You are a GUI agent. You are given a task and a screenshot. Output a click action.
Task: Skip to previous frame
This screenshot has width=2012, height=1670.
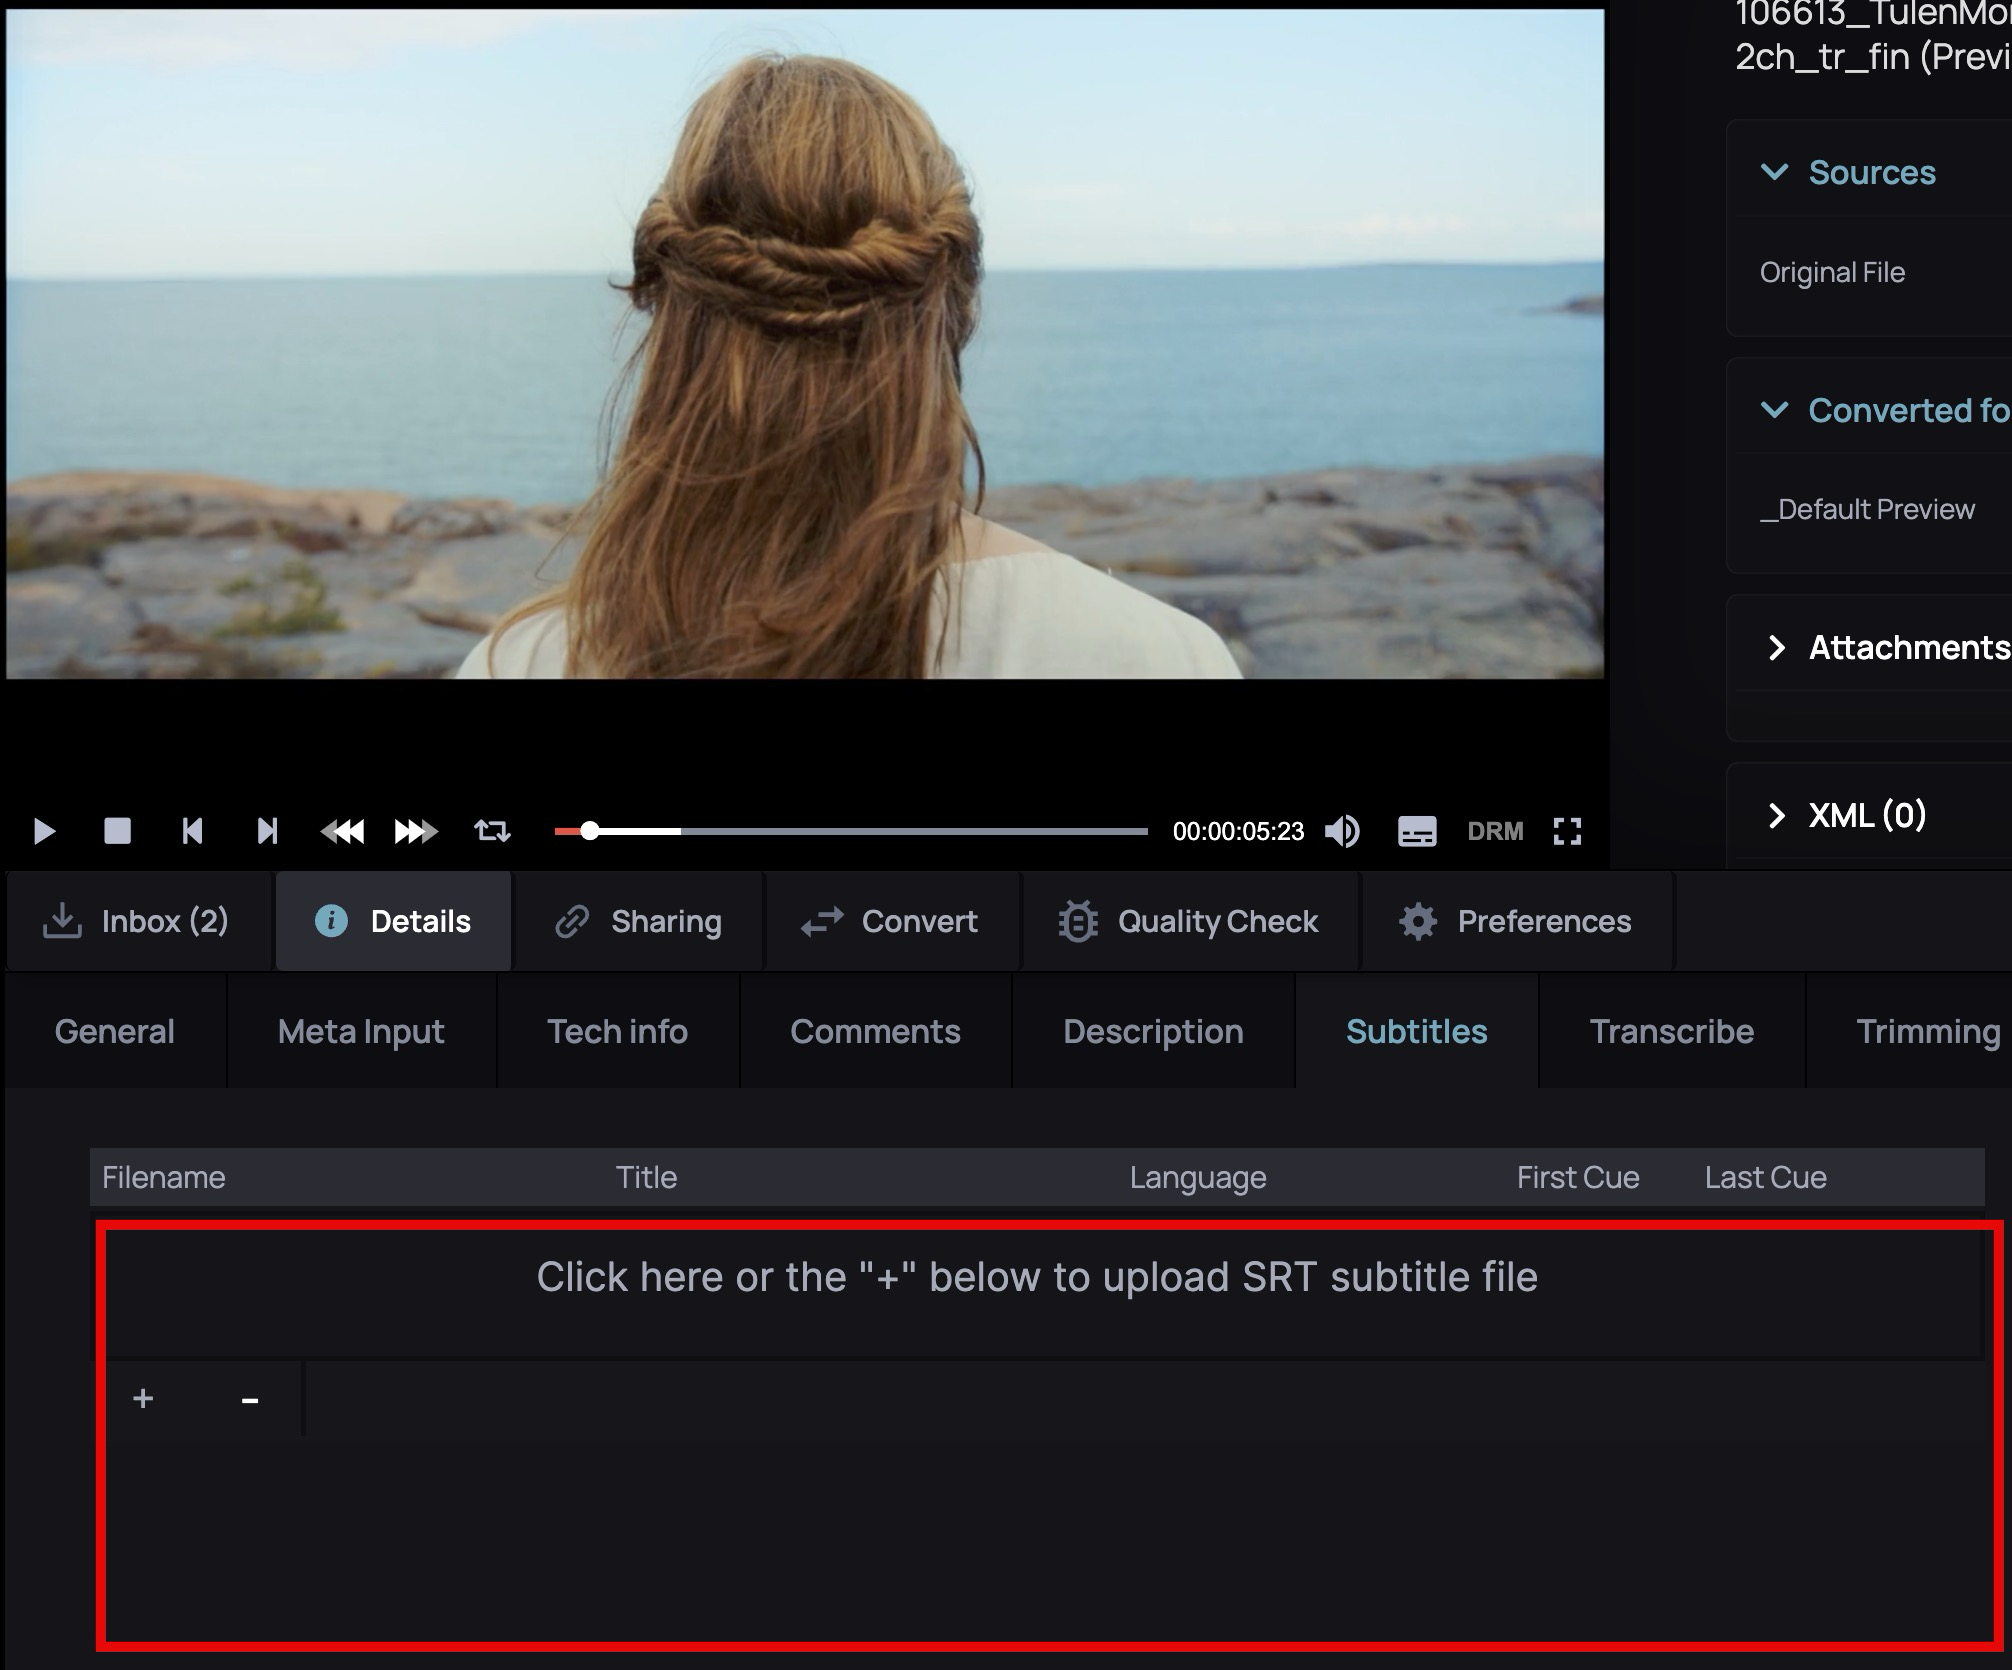click(192, 831)
